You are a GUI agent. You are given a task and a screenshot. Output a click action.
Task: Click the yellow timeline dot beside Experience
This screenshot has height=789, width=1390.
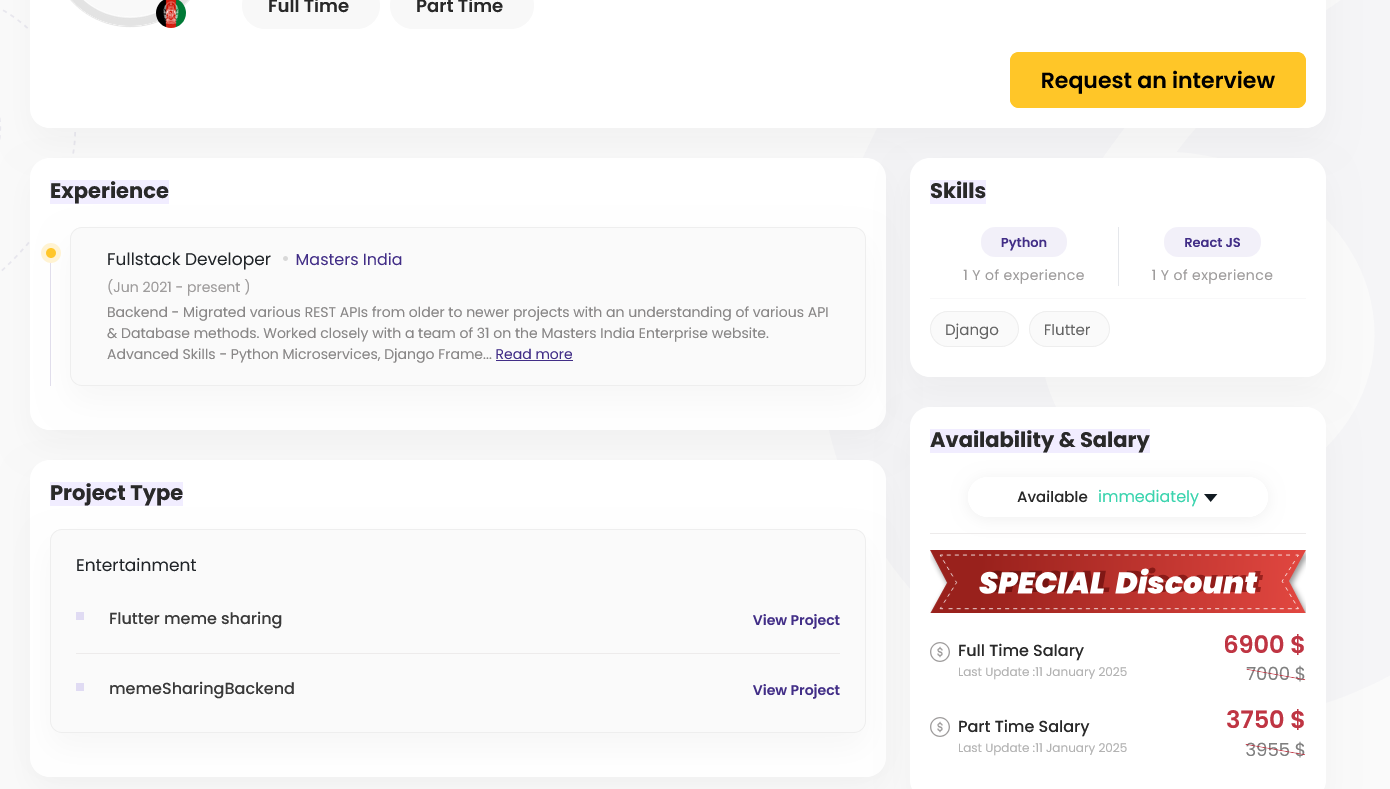click(x=51, y=253)
